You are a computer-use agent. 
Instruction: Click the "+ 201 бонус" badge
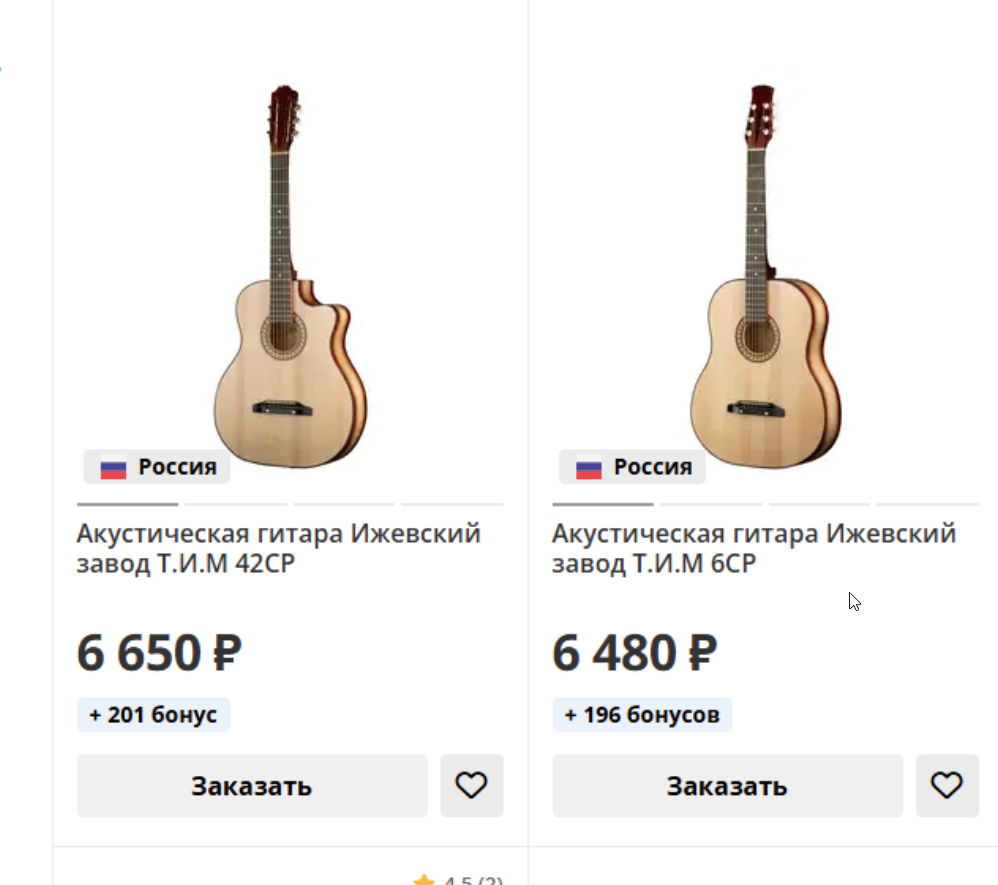click(x=153, y=715)
